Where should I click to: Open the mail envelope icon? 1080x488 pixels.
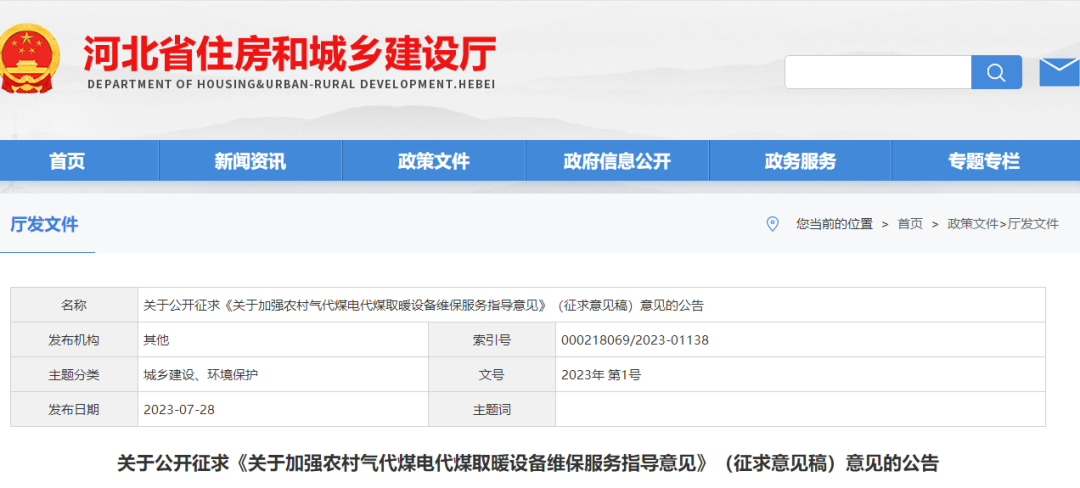click(x=1059, y=72)
